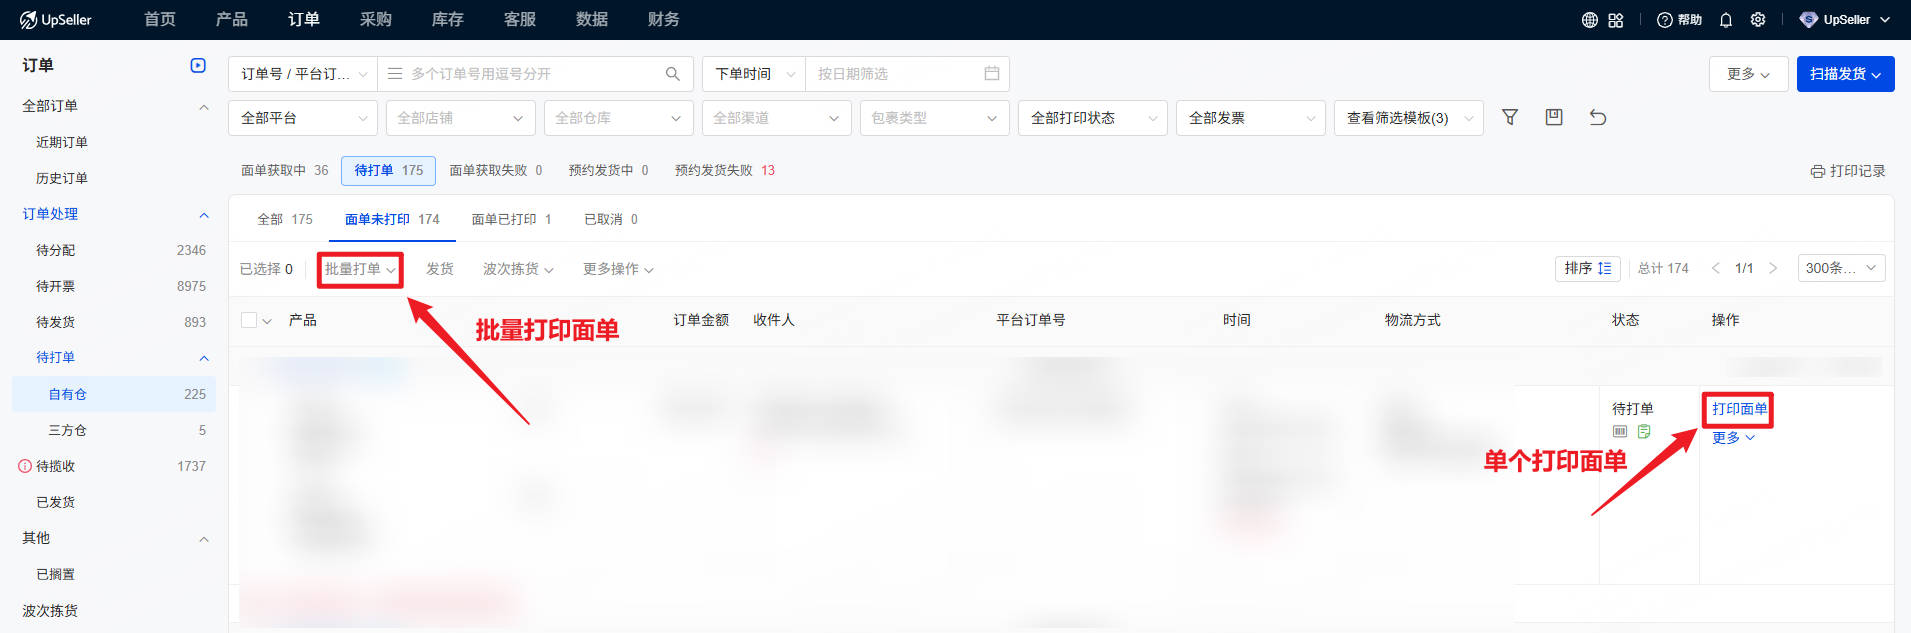Click the 扫描发货 button

[x=1844, y=74]
